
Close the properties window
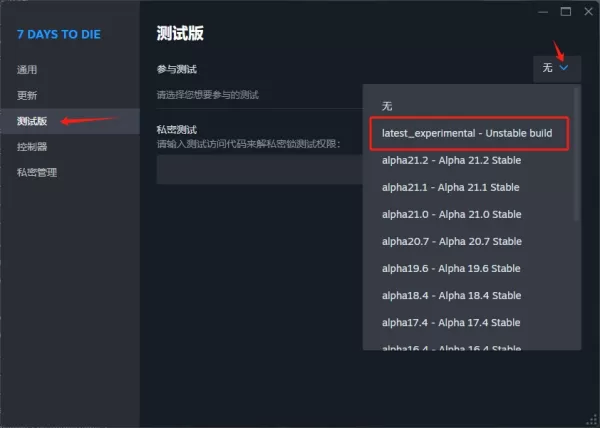(589, 12)
